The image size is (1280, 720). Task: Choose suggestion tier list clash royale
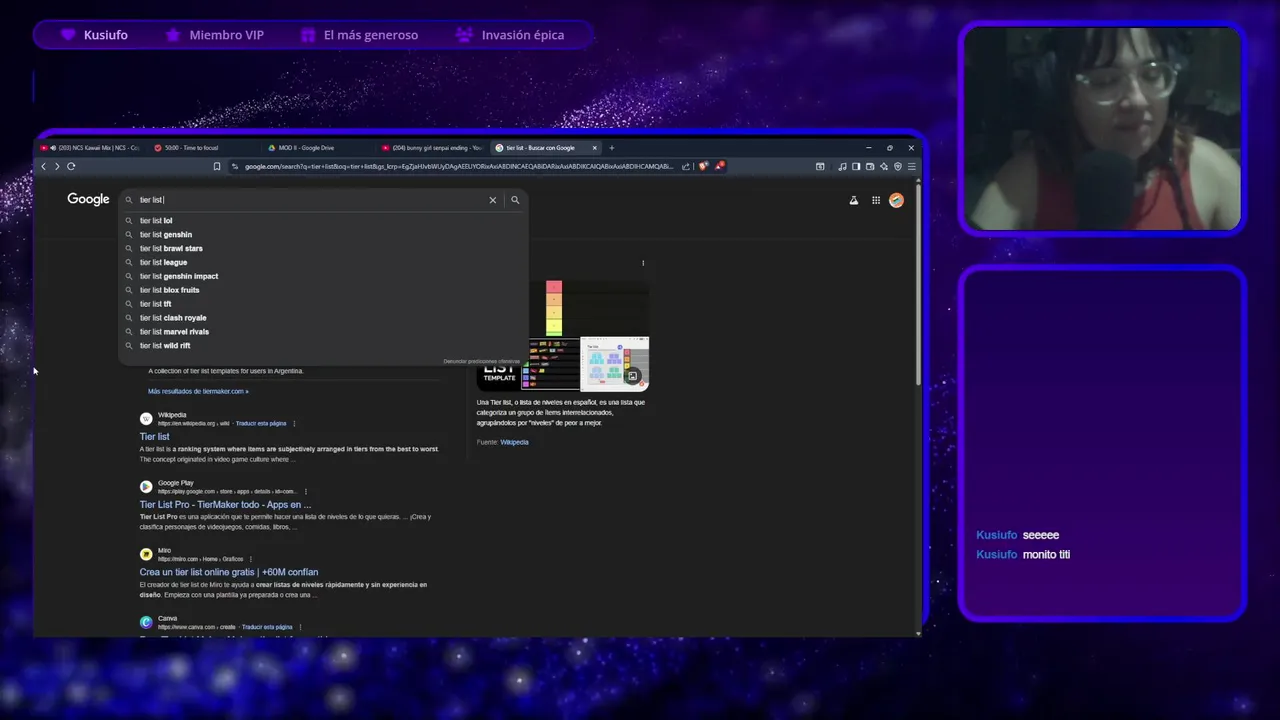coord(323,318)
